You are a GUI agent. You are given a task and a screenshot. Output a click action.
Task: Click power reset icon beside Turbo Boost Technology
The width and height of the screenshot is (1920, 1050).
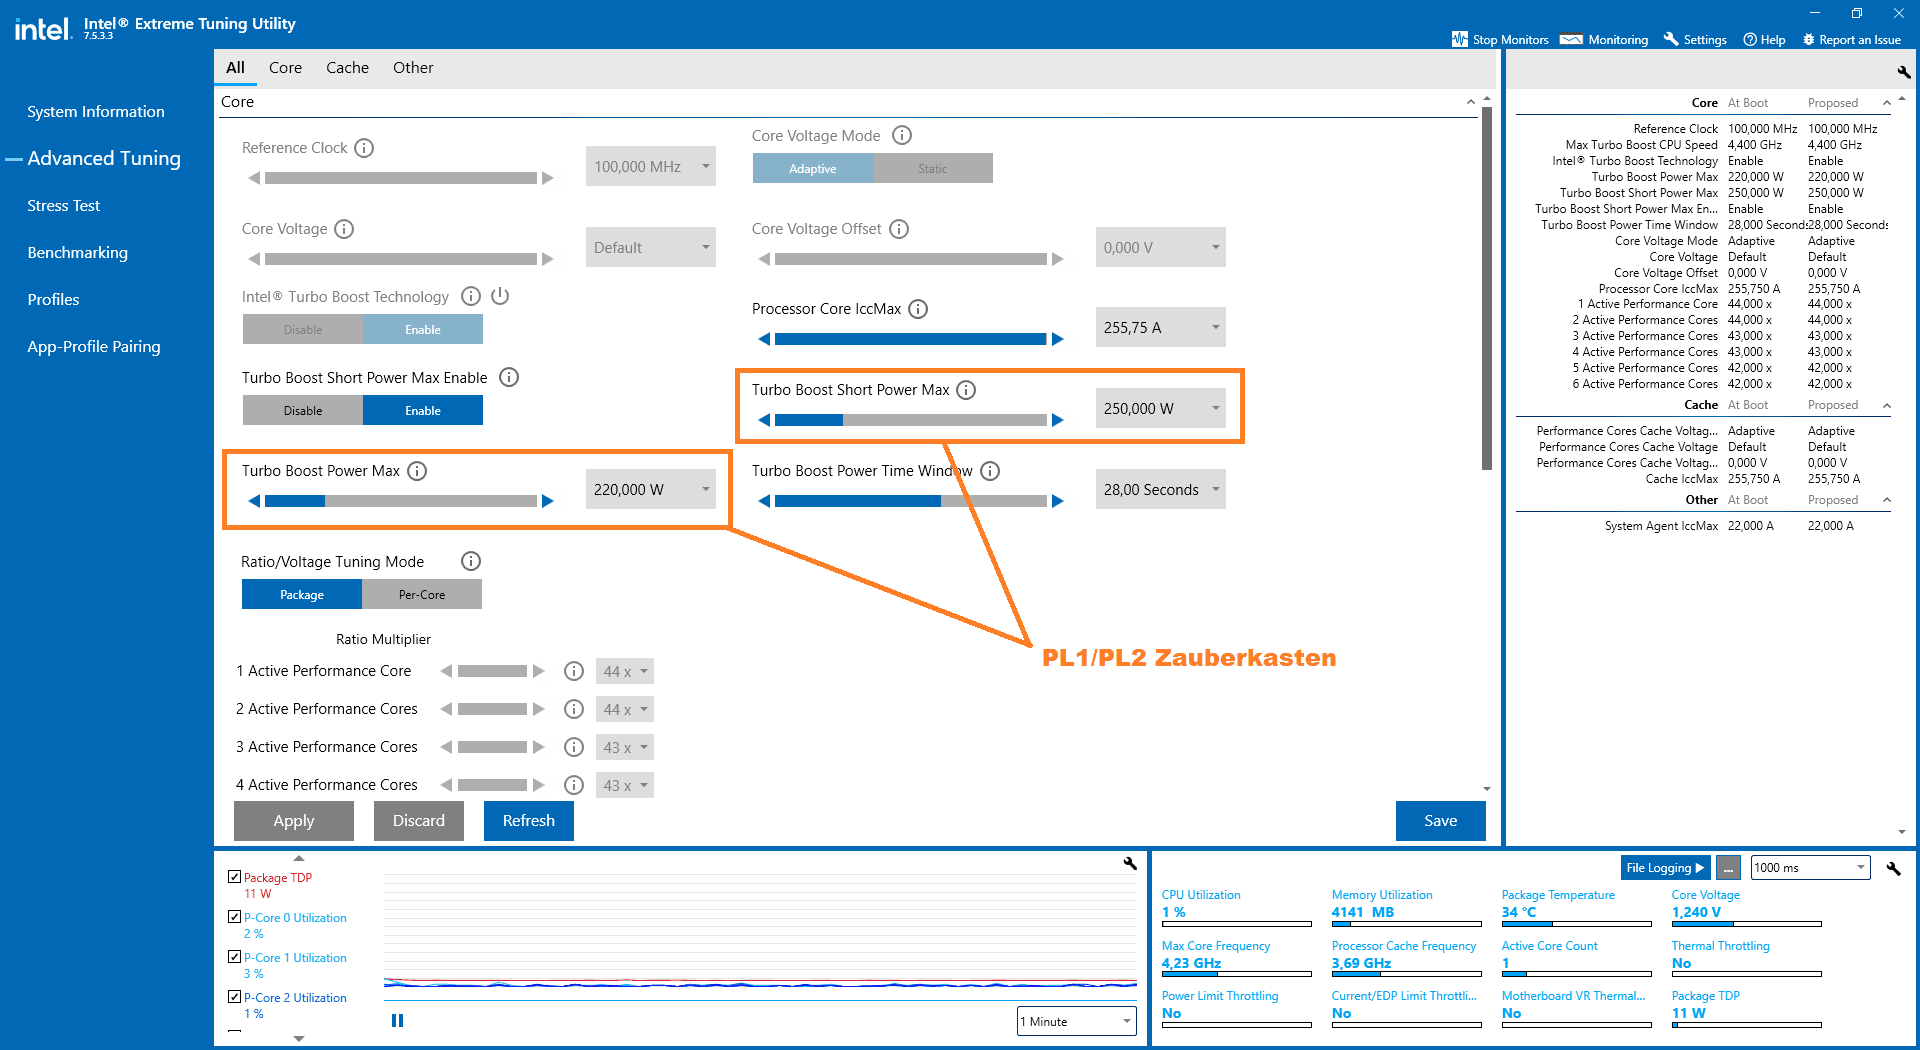501,296
